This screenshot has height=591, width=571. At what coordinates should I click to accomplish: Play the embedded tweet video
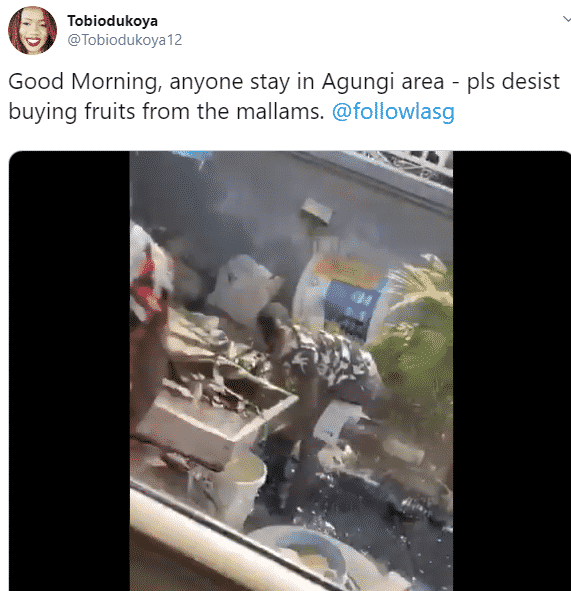(291, 371)
